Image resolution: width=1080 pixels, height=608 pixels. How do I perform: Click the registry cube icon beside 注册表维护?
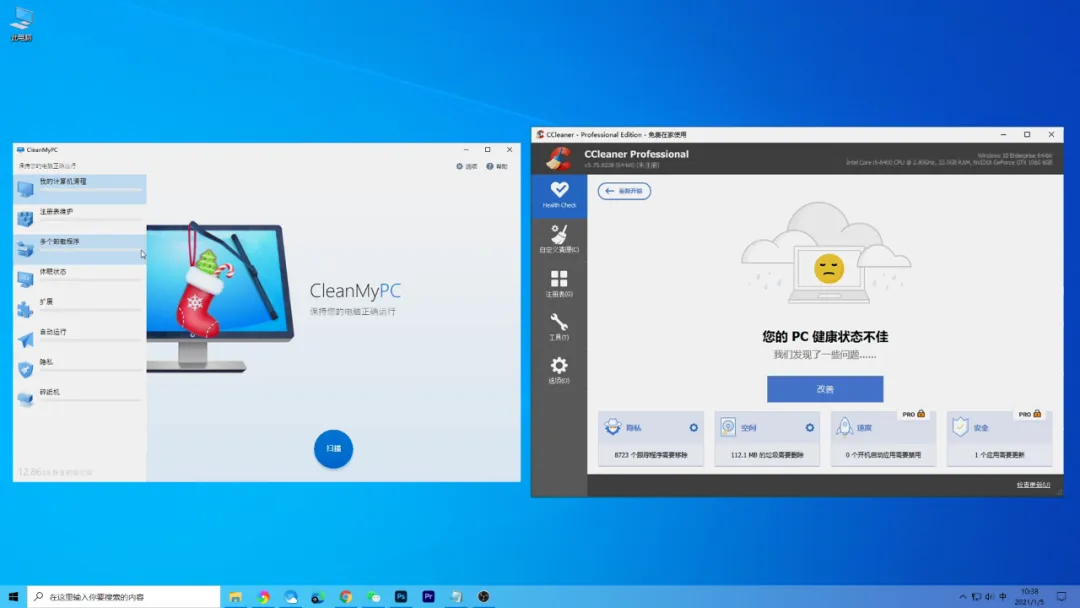25,219
